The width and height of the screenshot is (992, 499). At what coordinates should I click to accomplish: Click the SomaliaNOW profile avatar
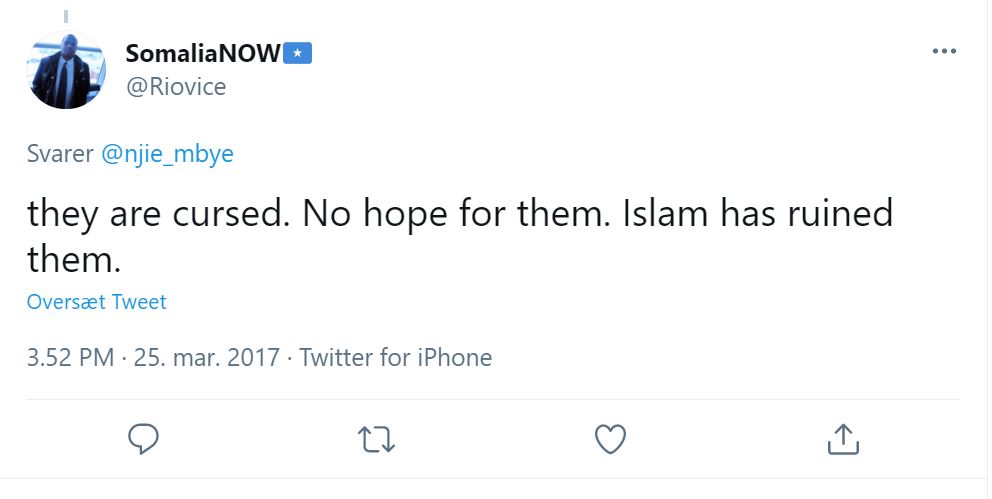pyautogui.click(x=68, y=70)
